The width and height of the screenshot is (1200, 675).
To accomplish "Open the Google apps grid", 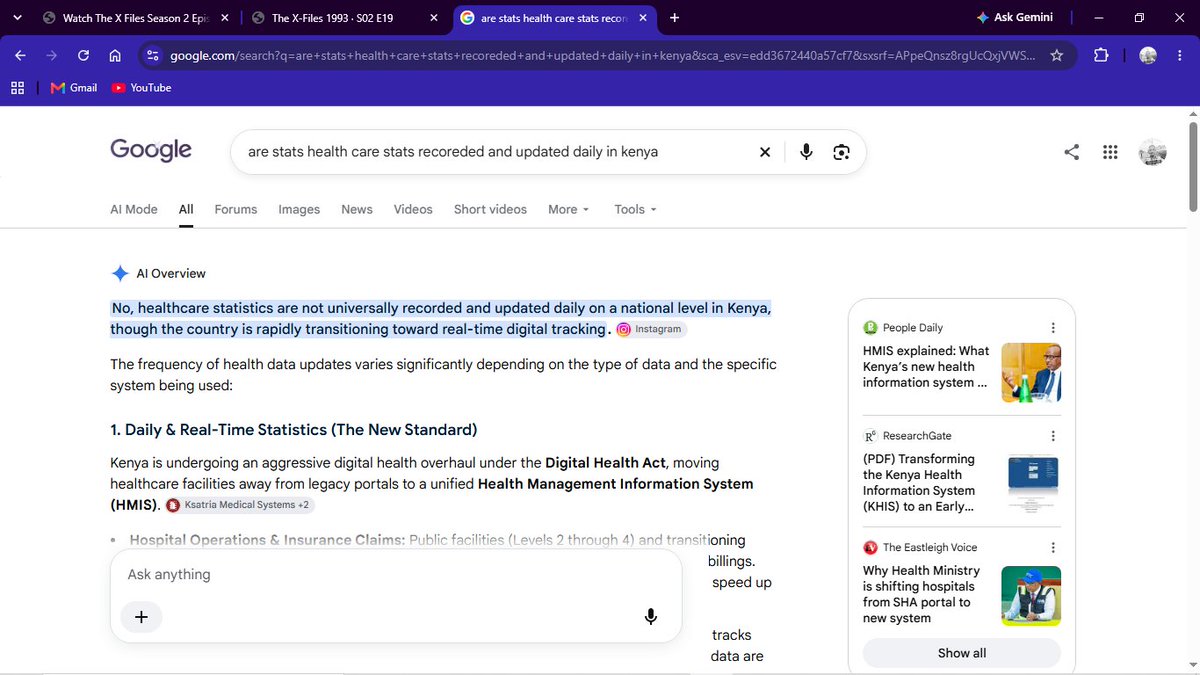I will [1109, 152].
